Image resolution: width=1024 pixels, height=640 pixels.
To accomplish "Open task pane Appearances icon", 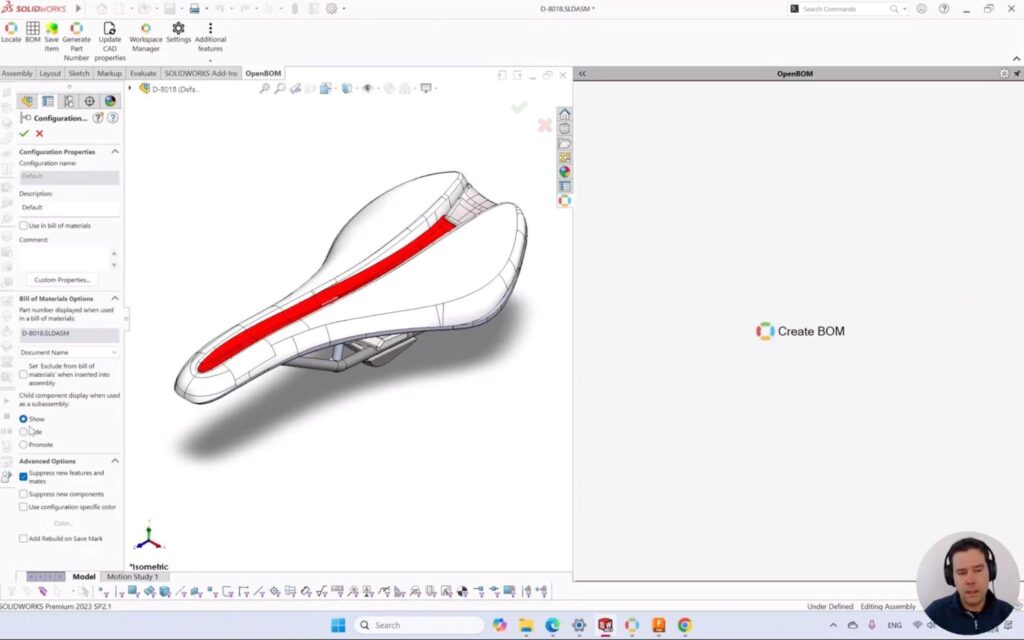I will [x=564, y=172].
